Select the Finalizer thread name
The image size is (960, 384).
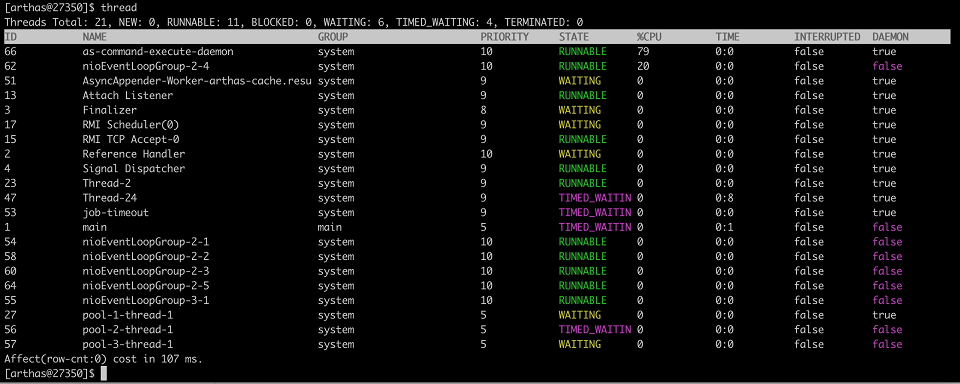coord(107,110)
